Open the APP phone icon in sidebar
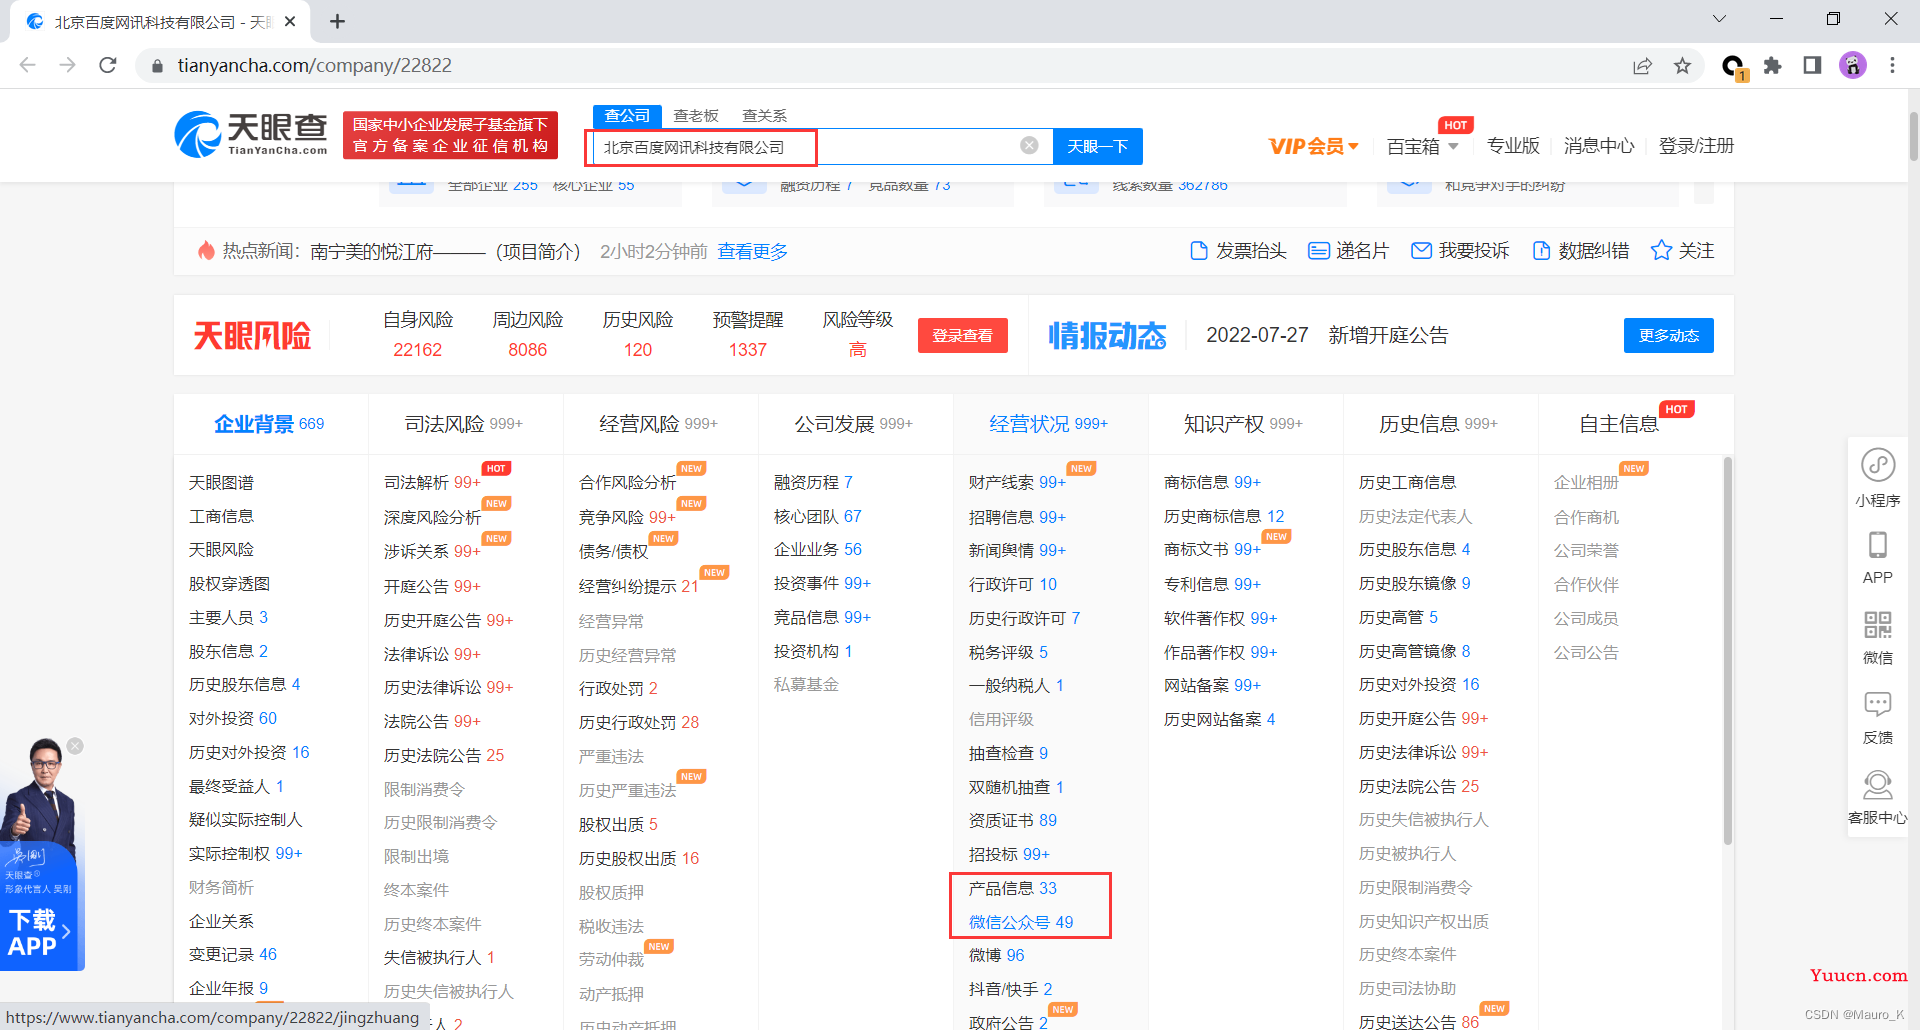Viewport: 1920px width, 1030px height. (1878, 545)
